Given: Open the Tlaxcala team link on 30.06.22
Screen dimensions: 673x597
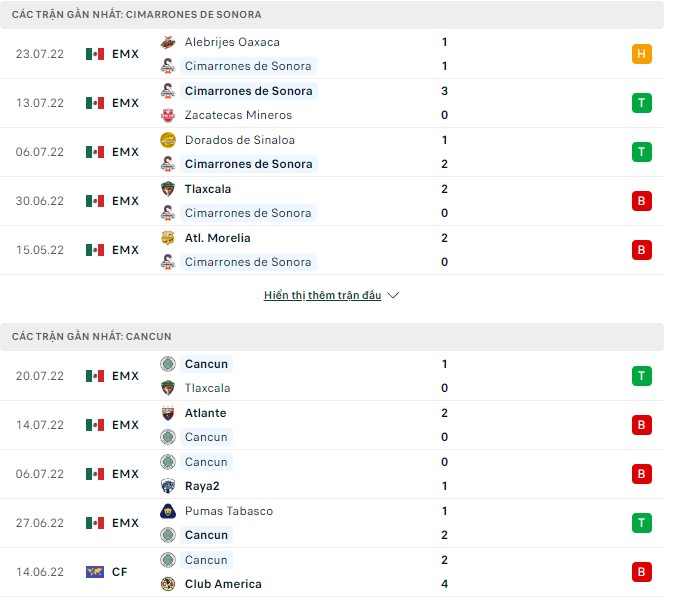Looking at the screenshot, I should [207, 189].
